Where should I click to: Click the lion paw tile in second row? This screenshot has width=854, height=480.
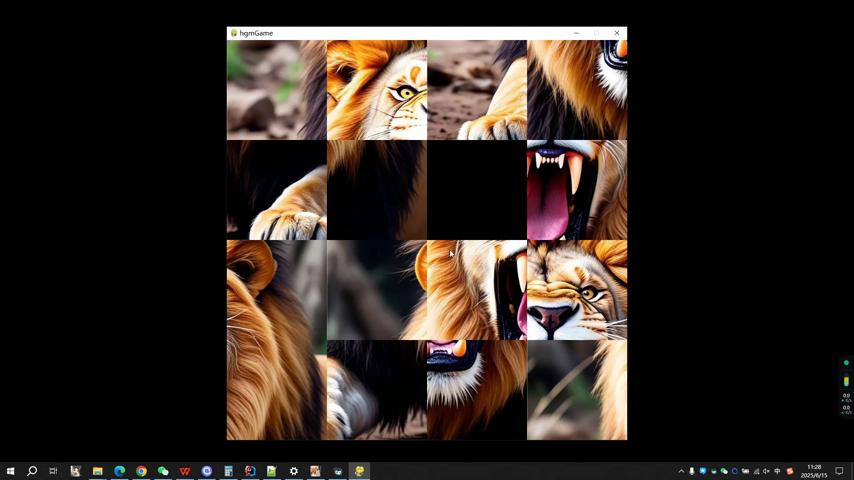click(x=277, y=190)
